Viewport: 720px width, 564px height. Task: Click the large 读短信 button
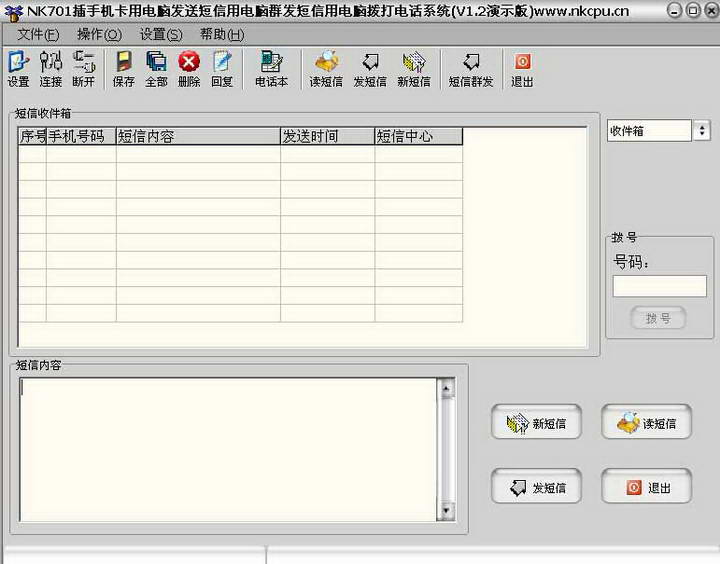tap(647, 423)
